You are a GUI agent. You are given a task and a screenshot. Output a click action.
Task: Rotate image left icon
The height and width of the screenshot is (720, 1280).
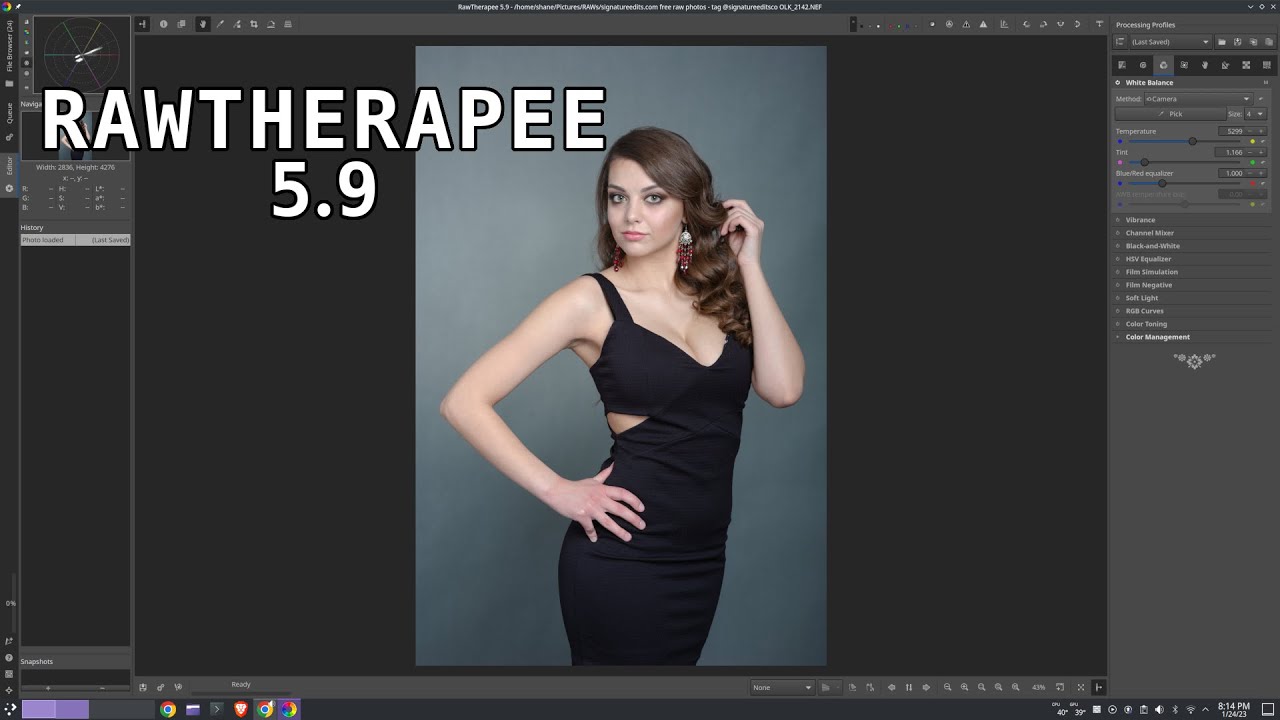1027,24
